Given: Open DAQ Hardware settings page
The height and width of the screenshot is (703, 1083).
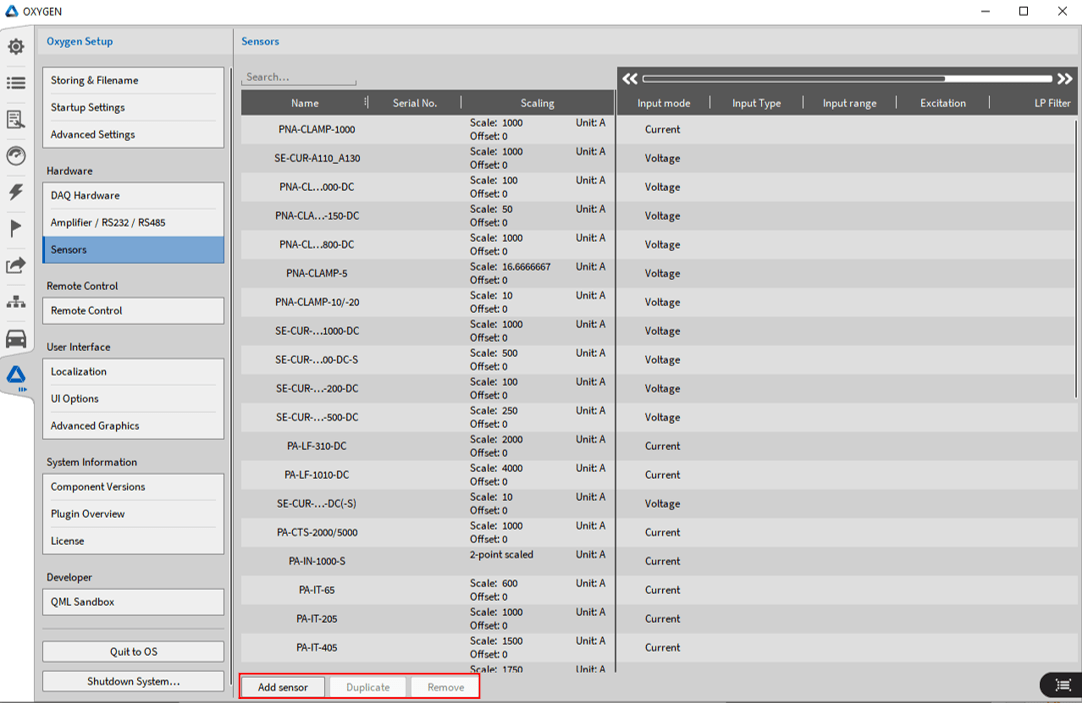Looking at the screenshot, I should click(x=133, y=196).
